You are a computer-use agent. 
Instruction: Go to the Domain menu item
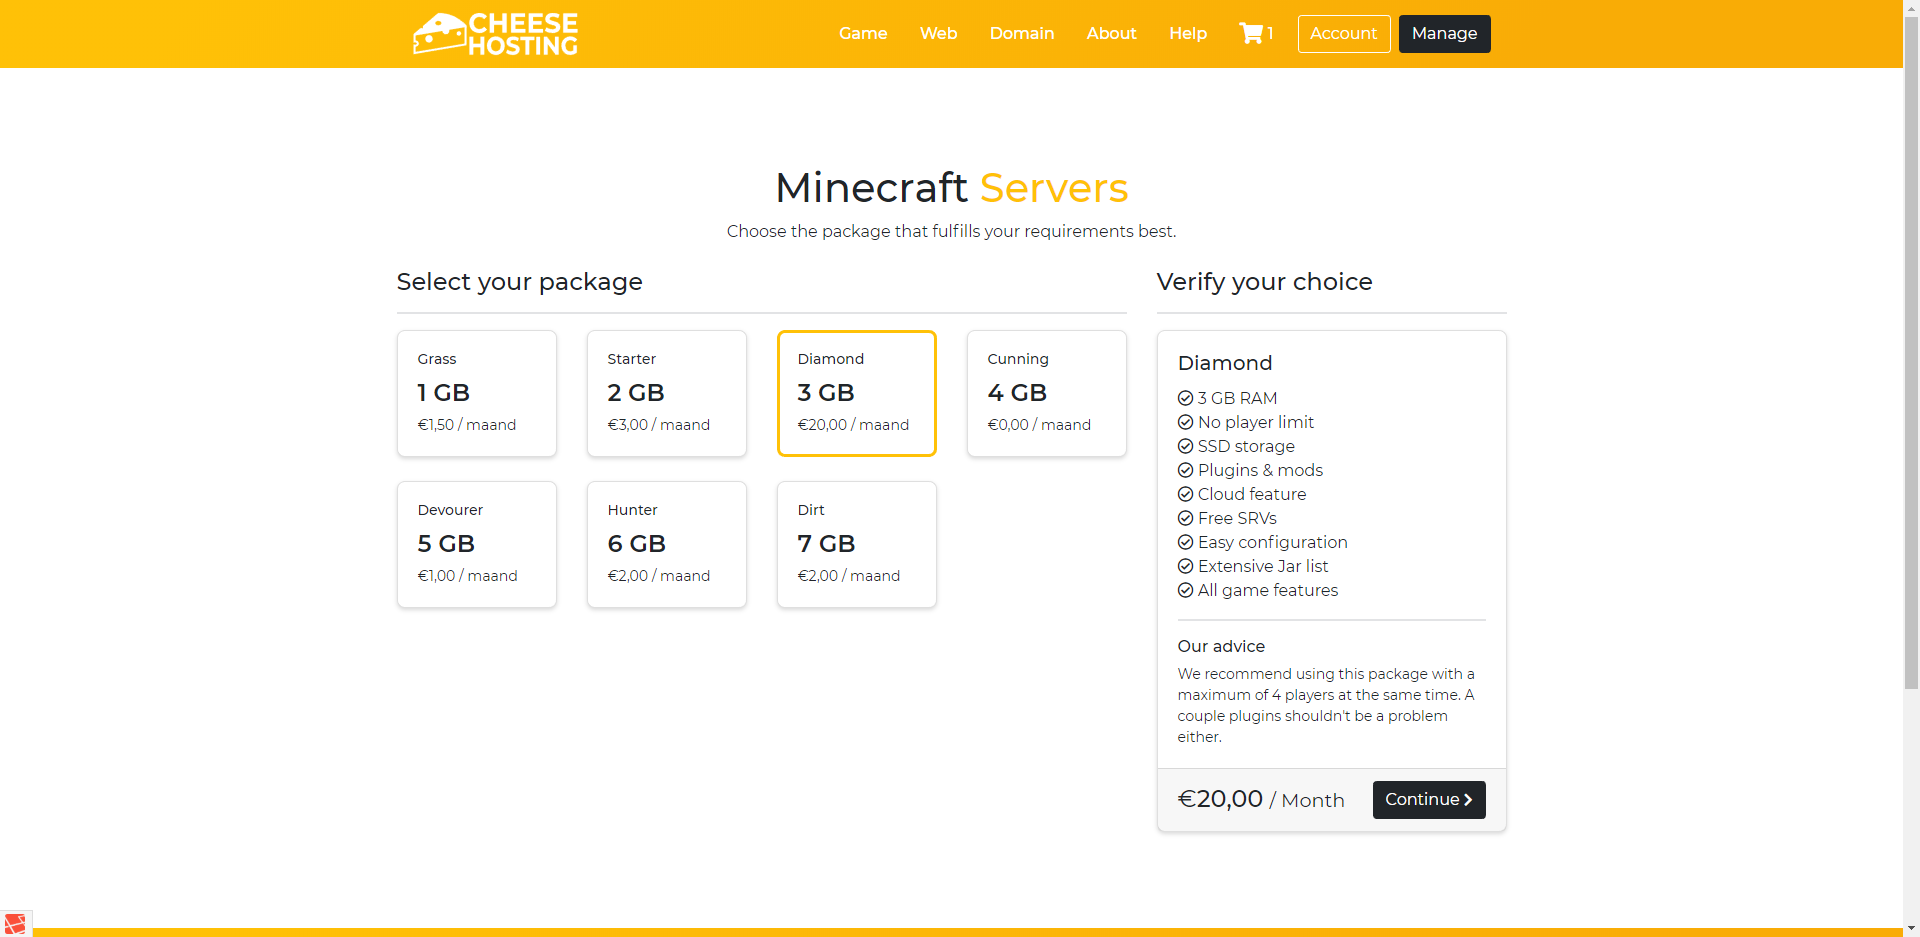tap(1021, 33)
